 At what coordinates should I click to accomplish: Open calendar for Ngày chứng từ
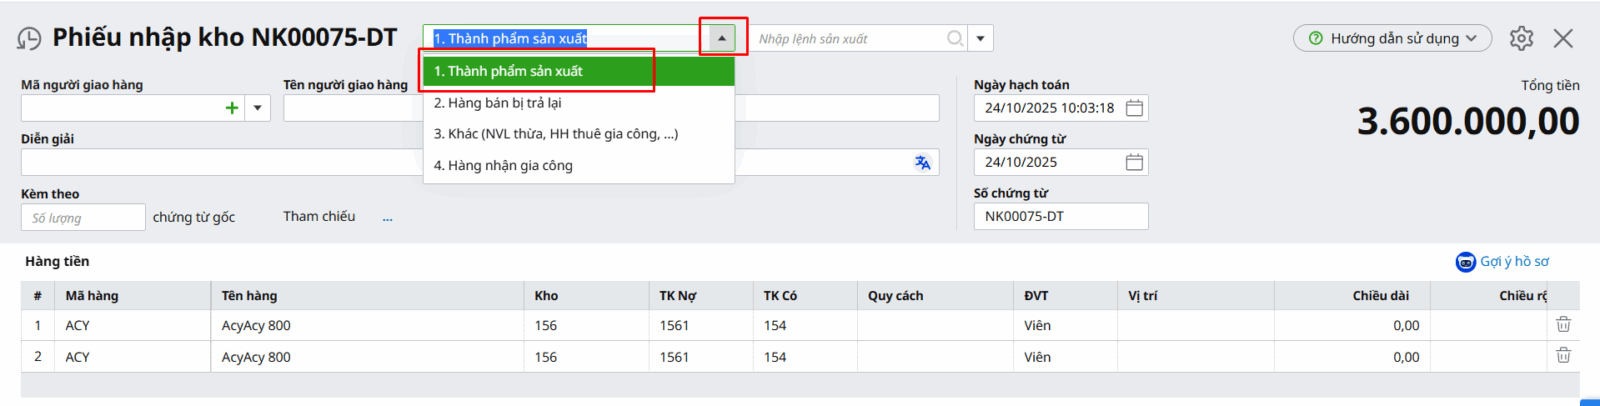(x=1134, y=162)
